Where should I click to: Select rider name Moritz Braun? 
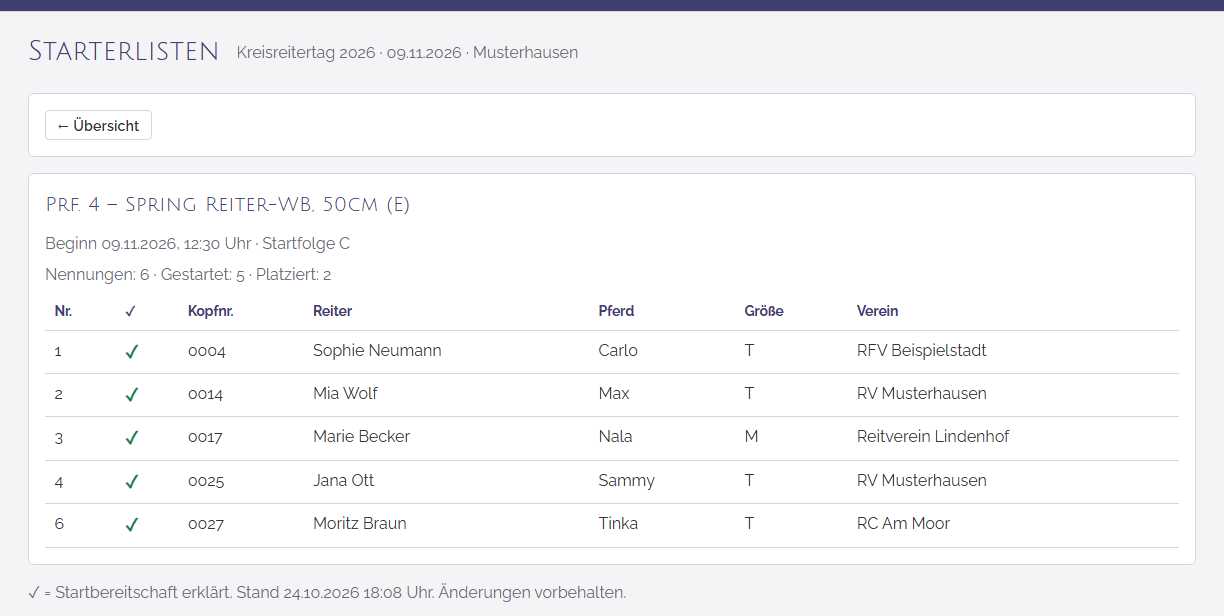360,524
